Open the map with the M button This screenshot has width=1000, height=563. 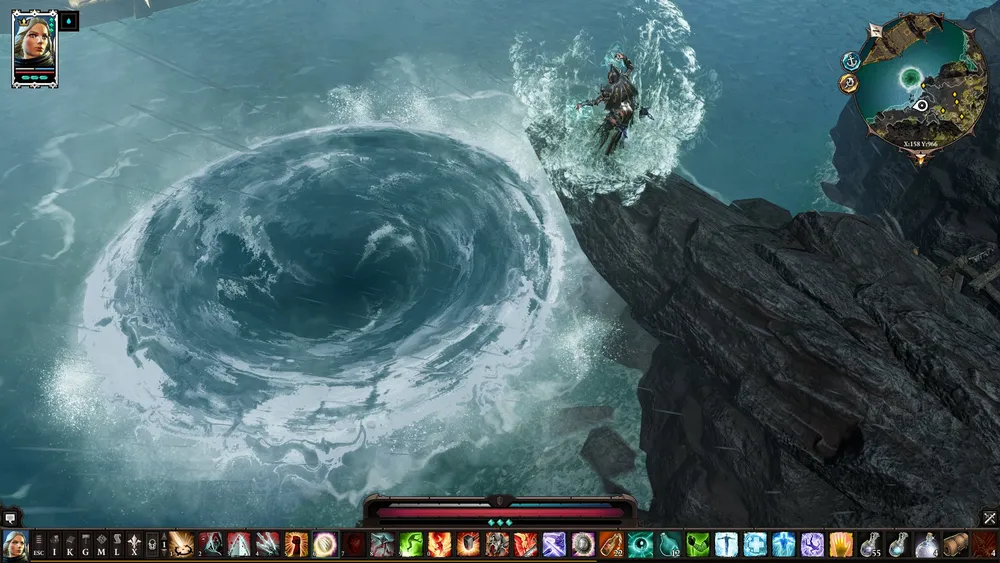101,545
